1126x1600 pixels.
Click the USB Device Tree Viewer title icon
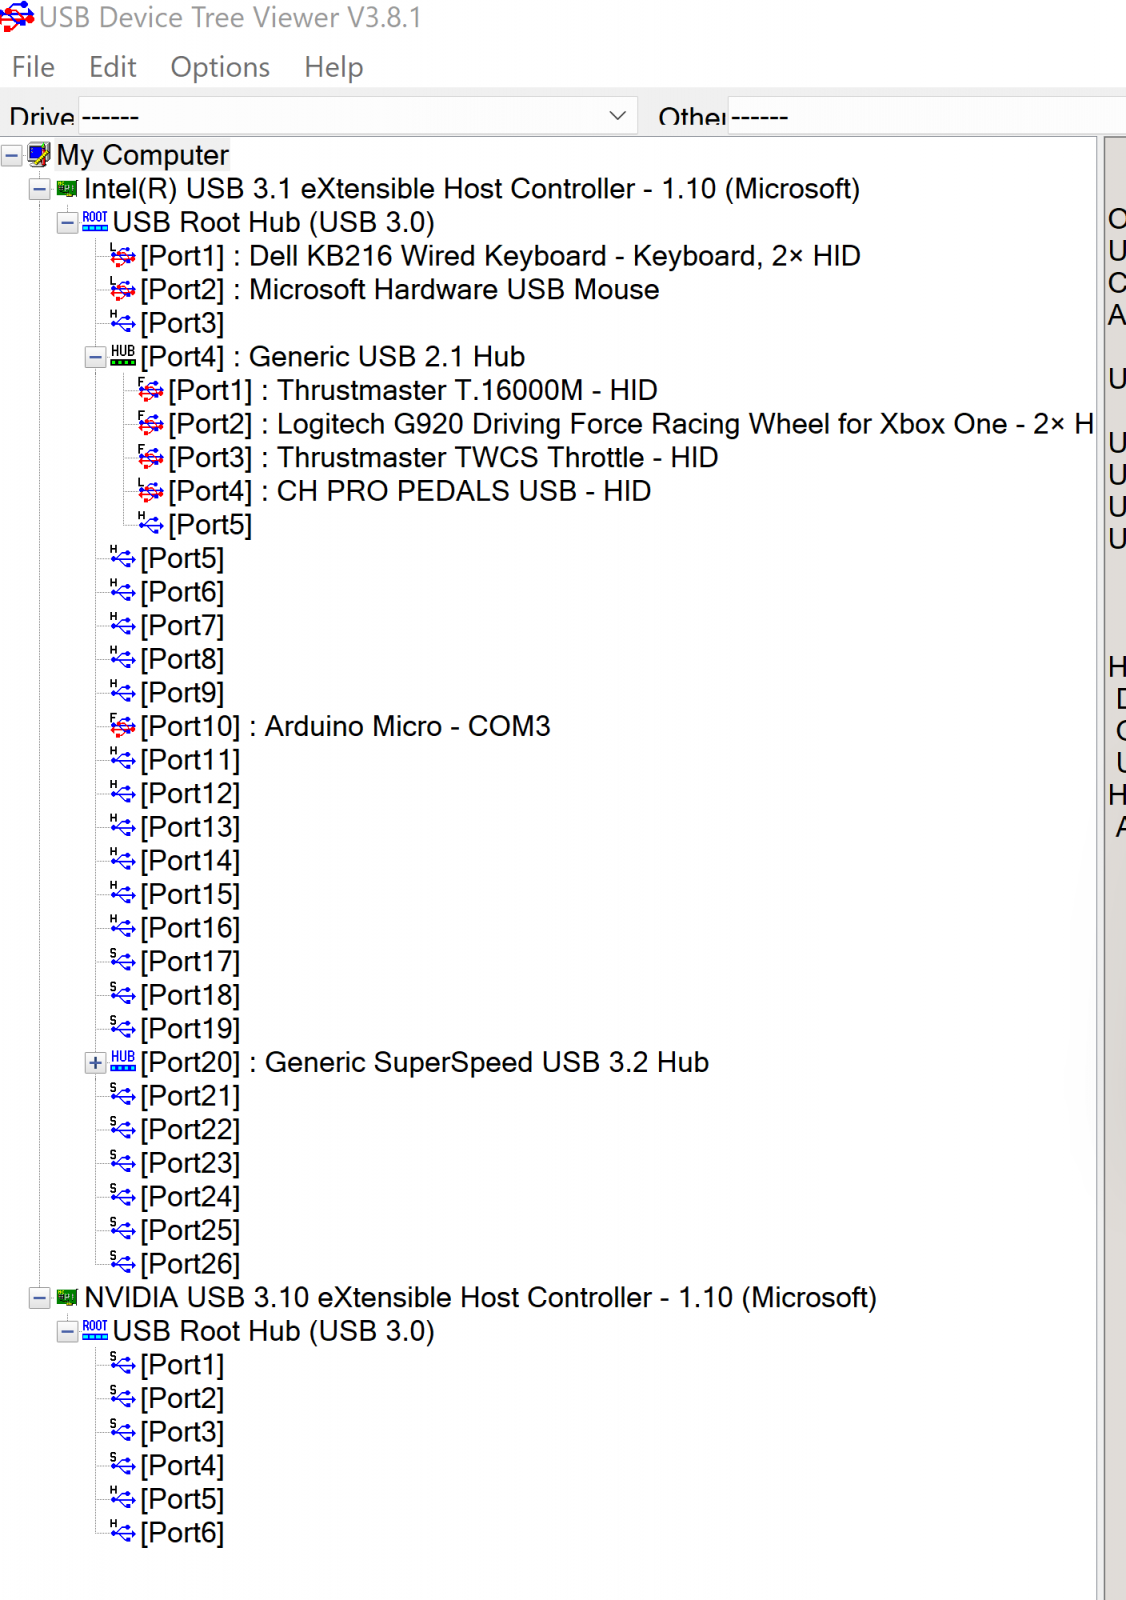click(17, 17)
